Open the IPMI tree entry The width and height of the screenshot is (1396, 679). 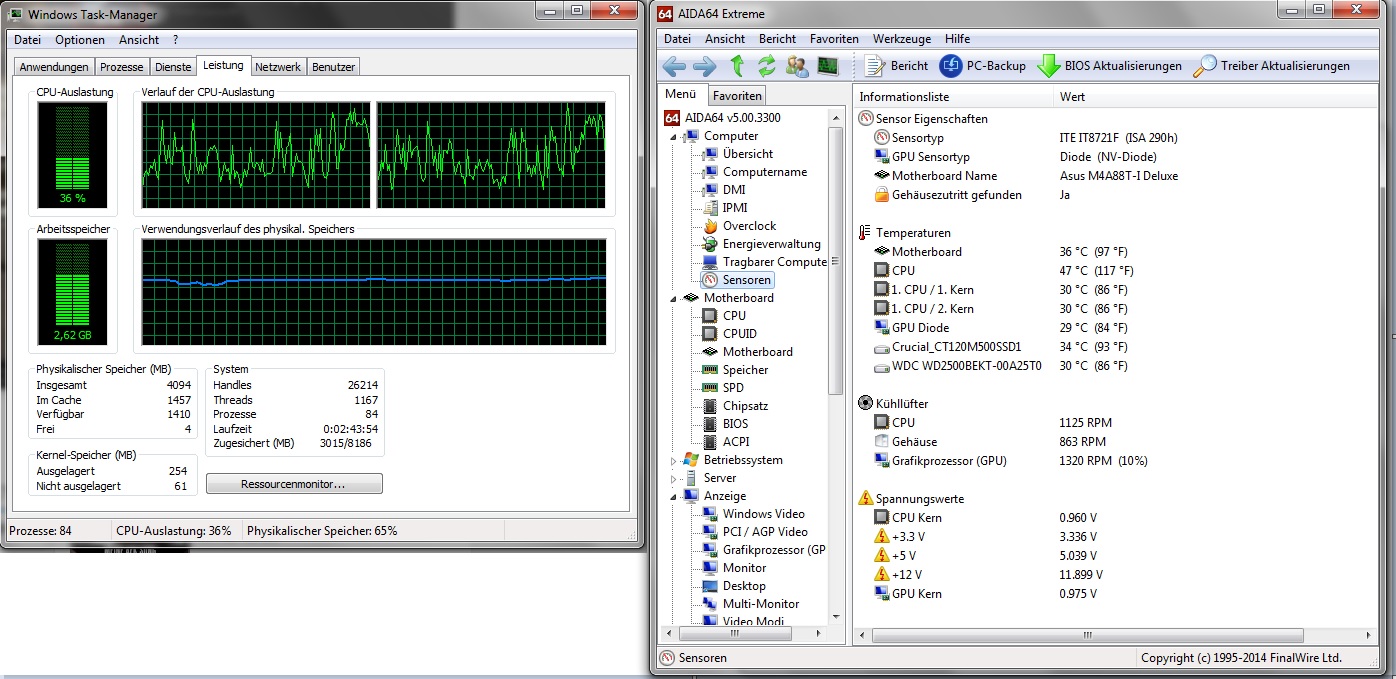[x=735, y=208]
